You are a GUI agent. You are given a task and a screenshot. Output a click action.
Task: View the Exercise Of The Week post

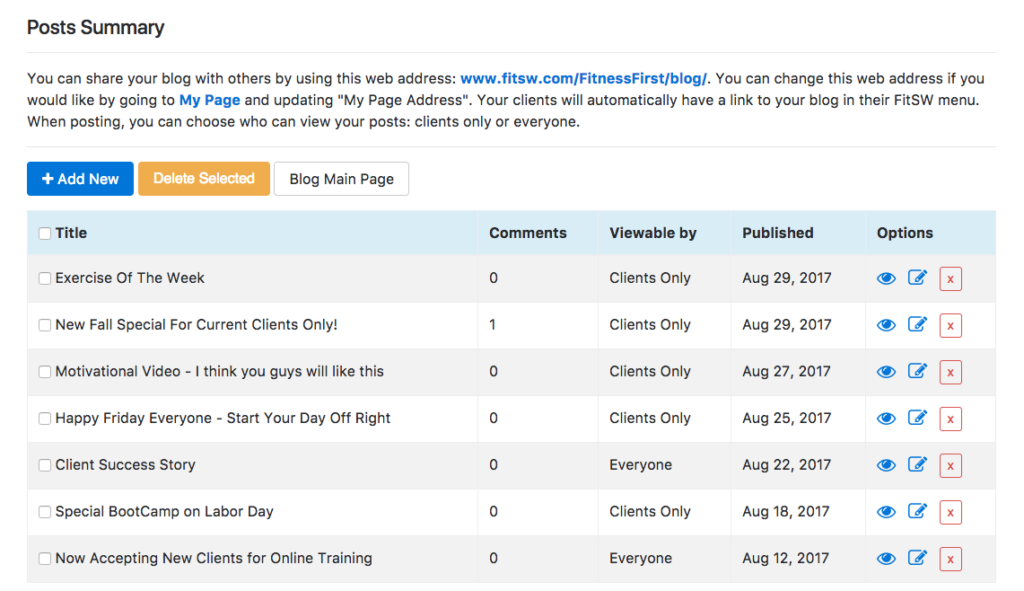click(886, 279)
